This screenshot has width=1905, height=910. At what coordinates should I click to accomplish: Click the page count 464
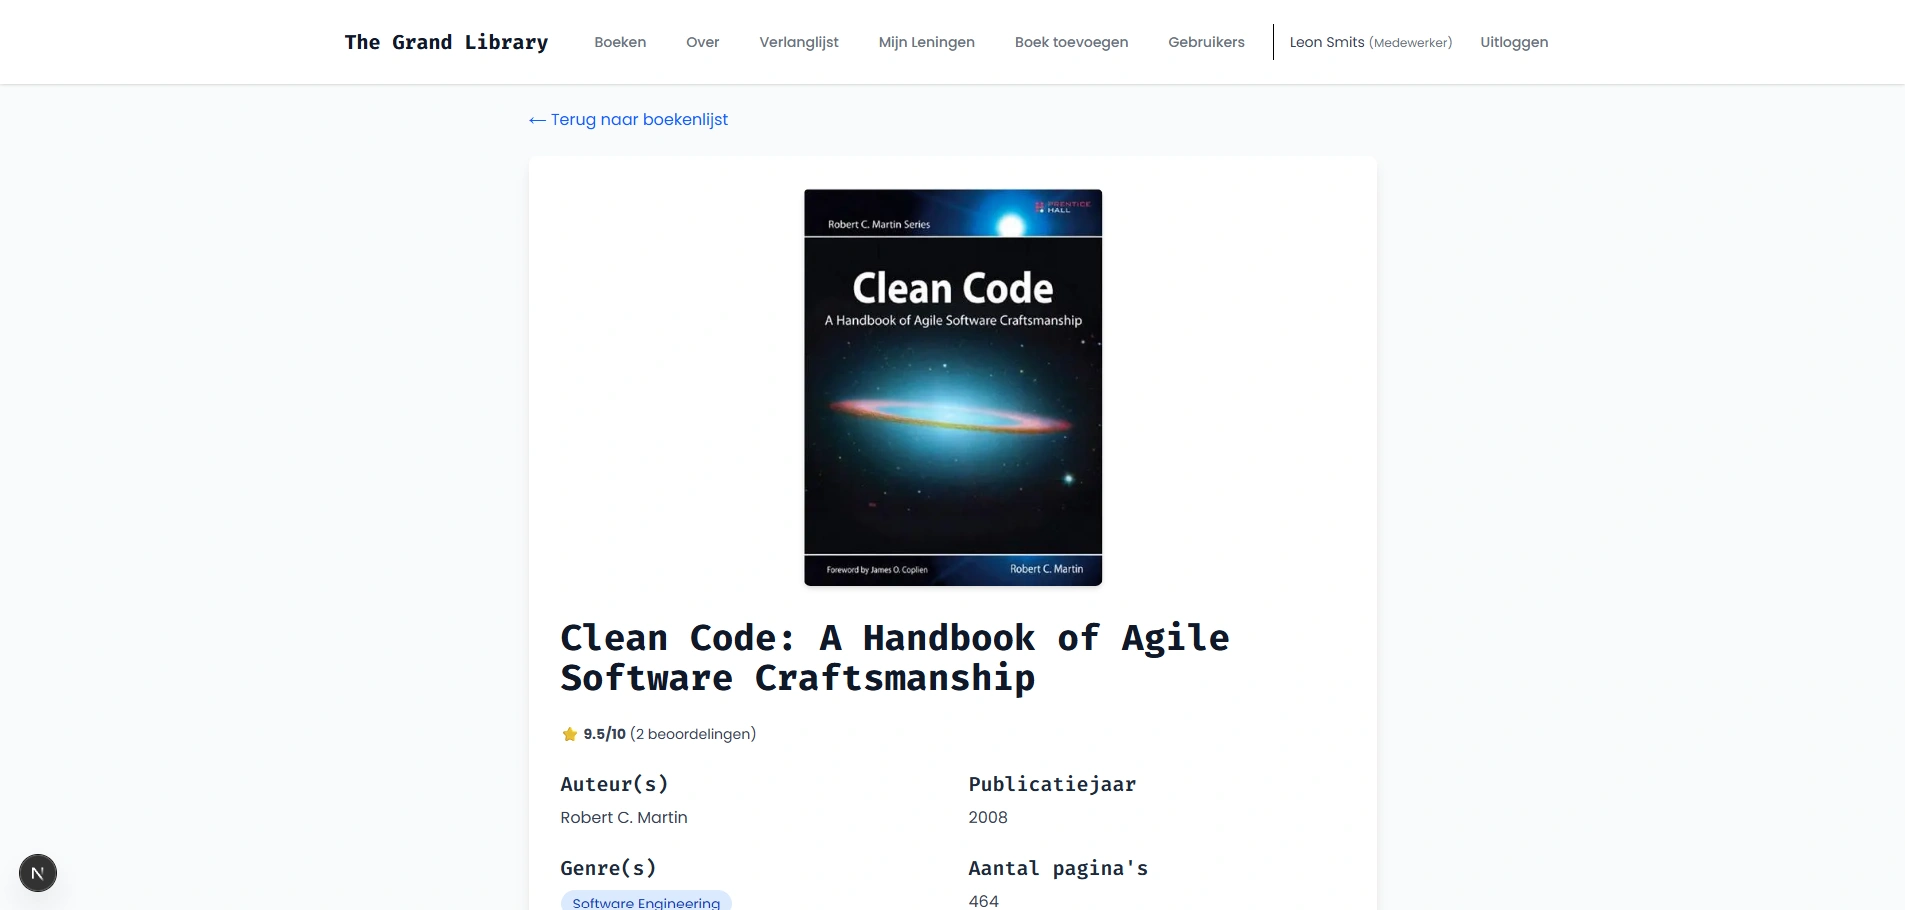click(984, 901)
